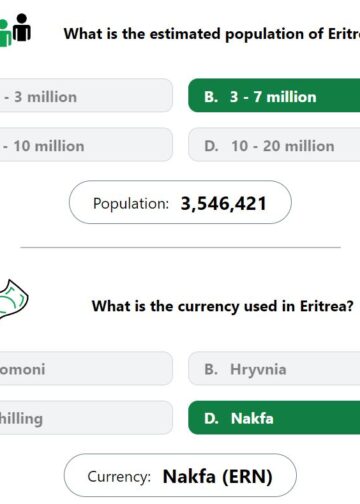The image size is (360, 504).
Task: Click the Population: 3,546,421 info pill
Action: 180,202
